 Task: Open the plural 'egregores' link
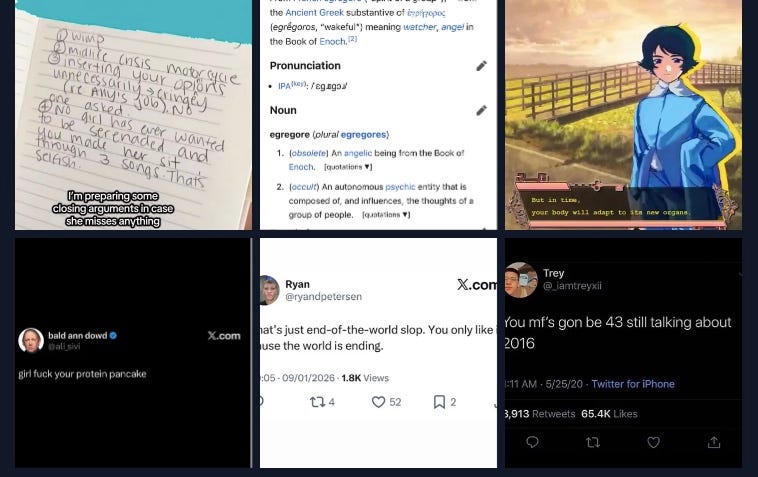point(364,134)
